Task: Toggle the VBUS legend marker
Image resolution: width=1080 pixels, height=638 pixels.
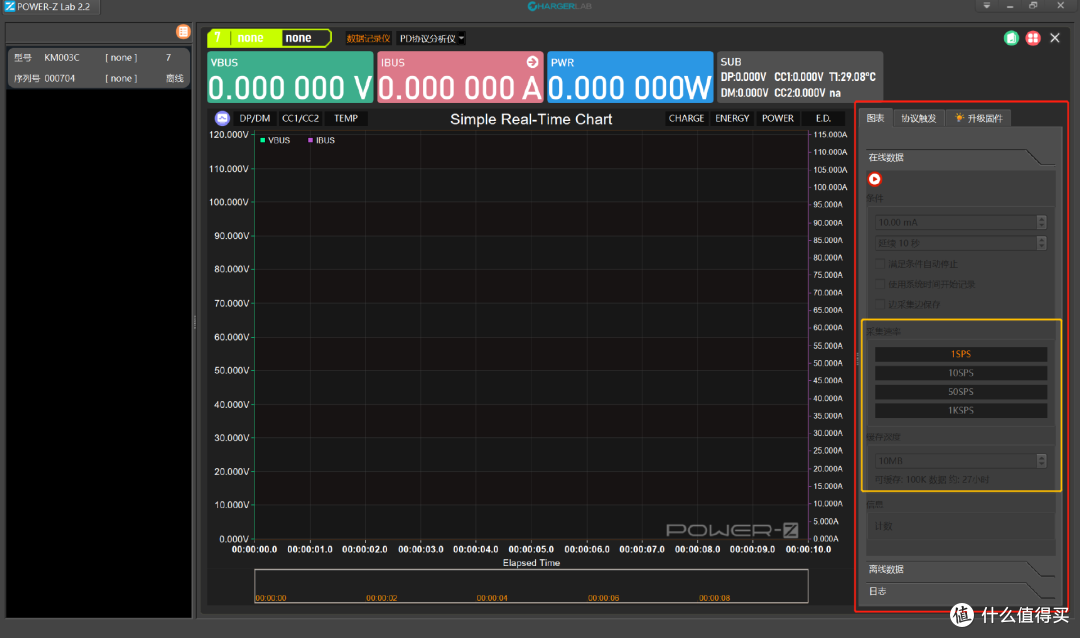Action: [262, 140]
